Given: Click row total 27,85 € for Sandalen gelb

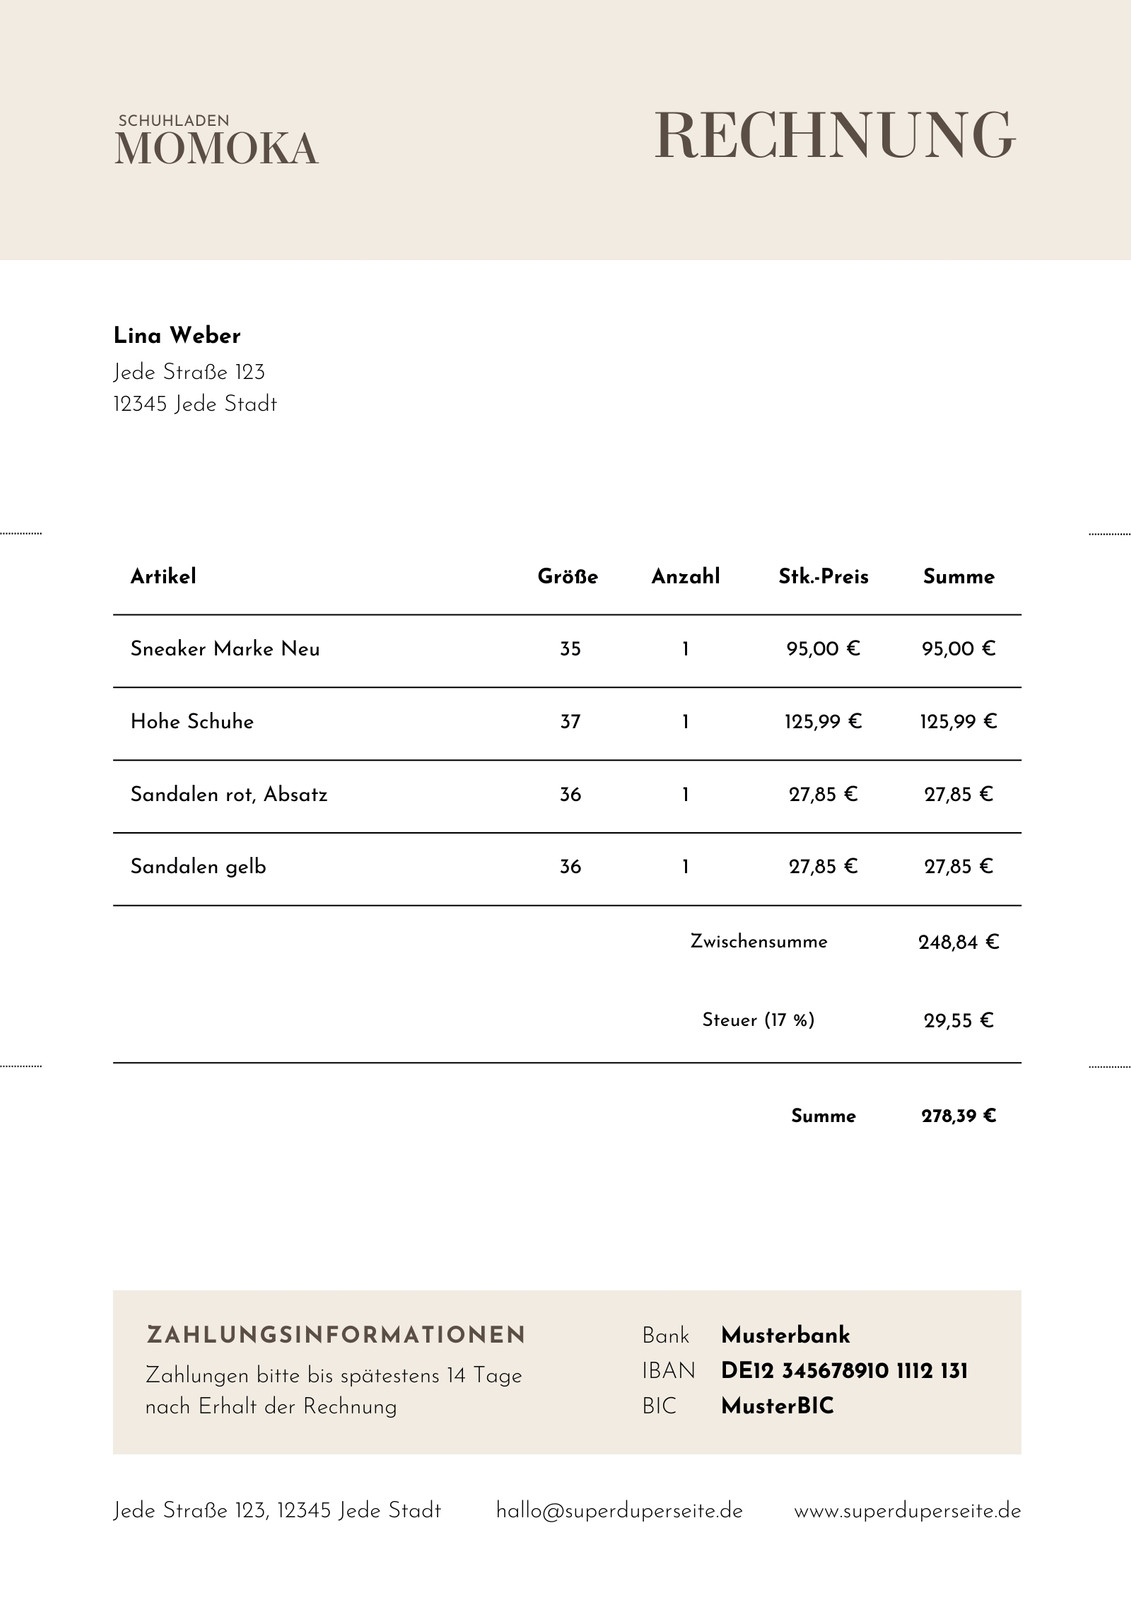Looking at the screenshot, I should point(958,866).
